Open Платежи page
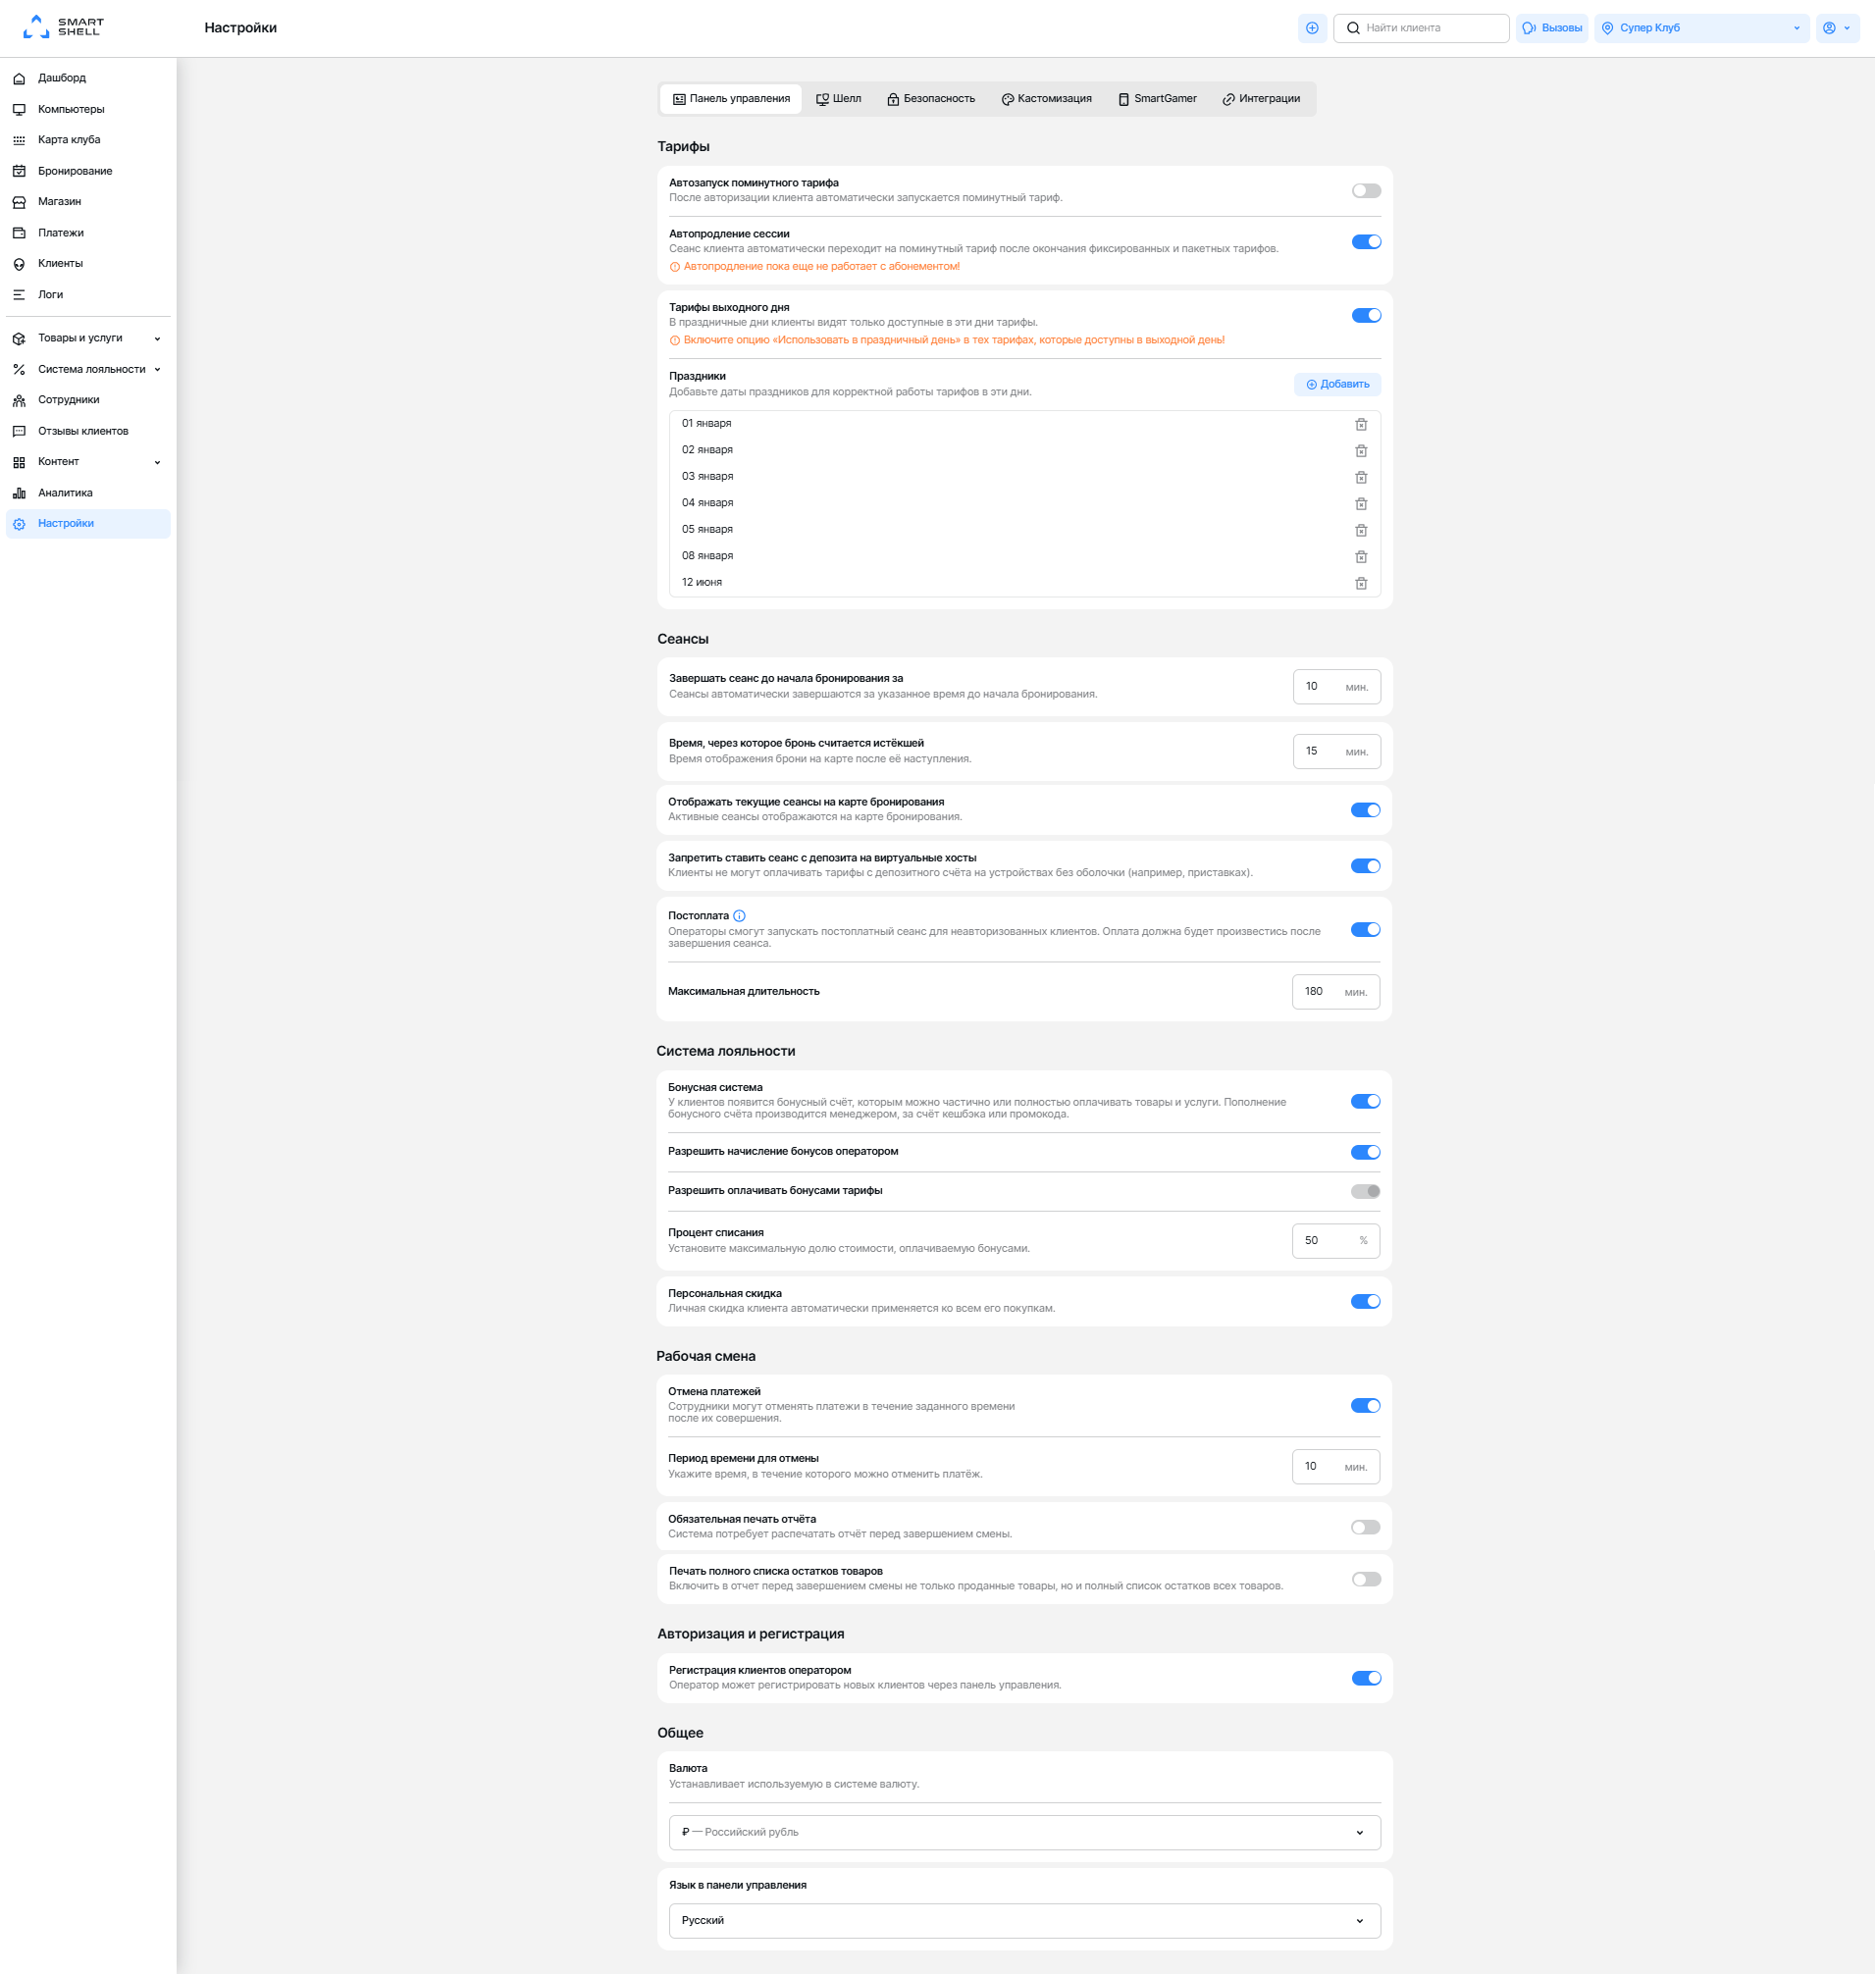 [x=88, y=233]
